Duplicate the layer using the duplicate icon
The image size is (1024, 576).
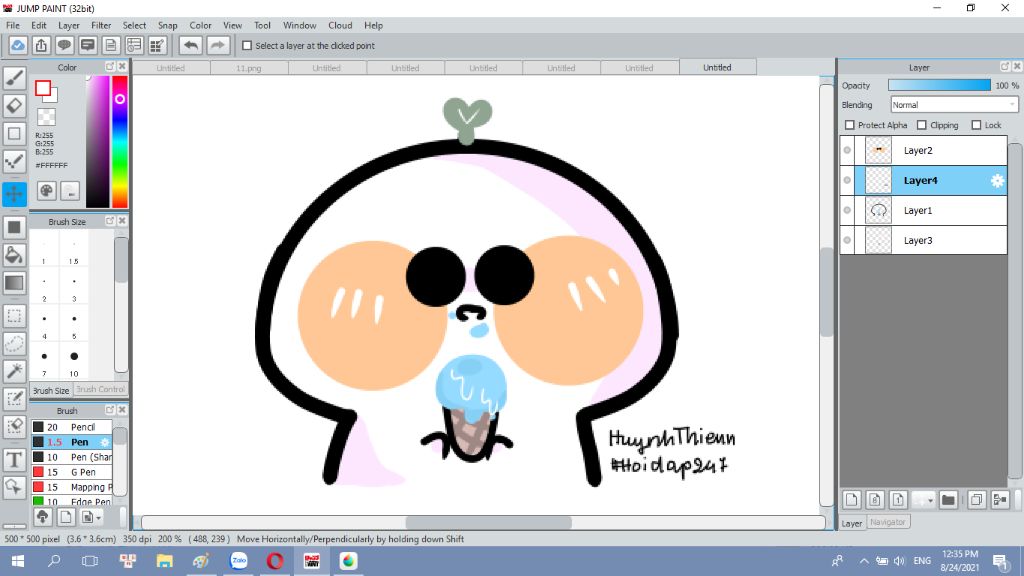976,500
